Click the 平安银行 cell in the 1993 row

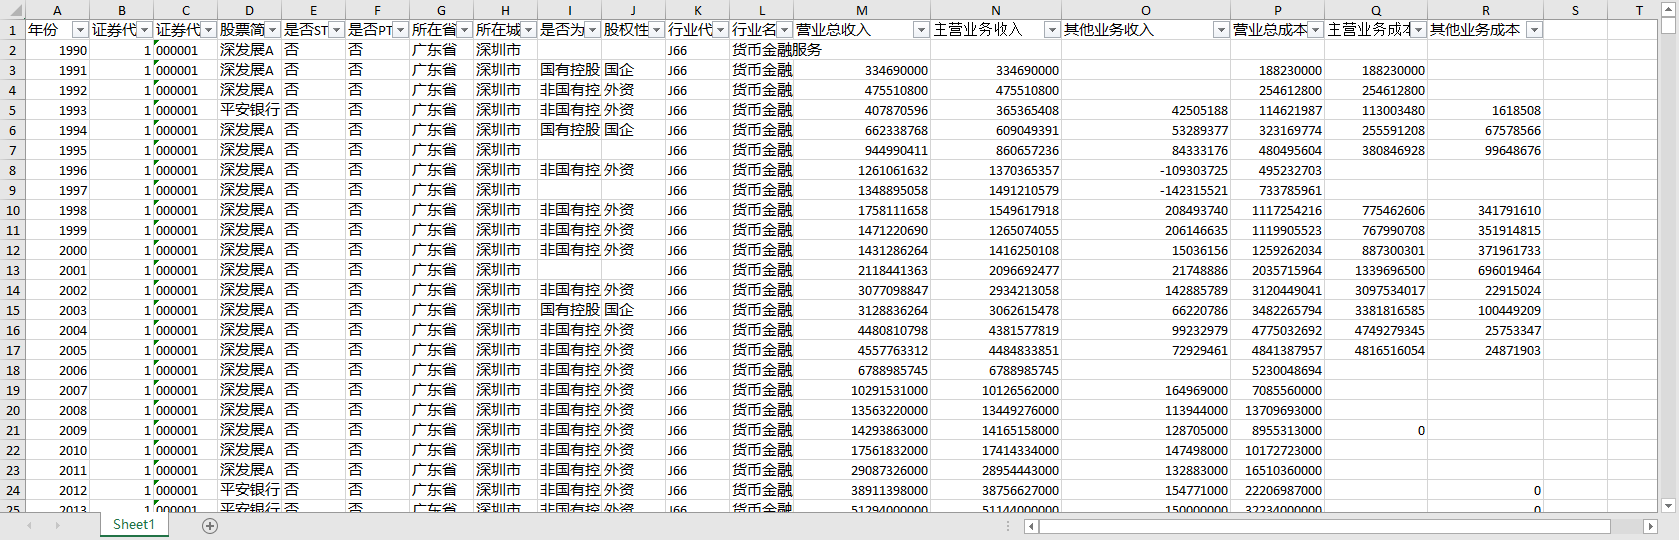[x=249, y=110]
